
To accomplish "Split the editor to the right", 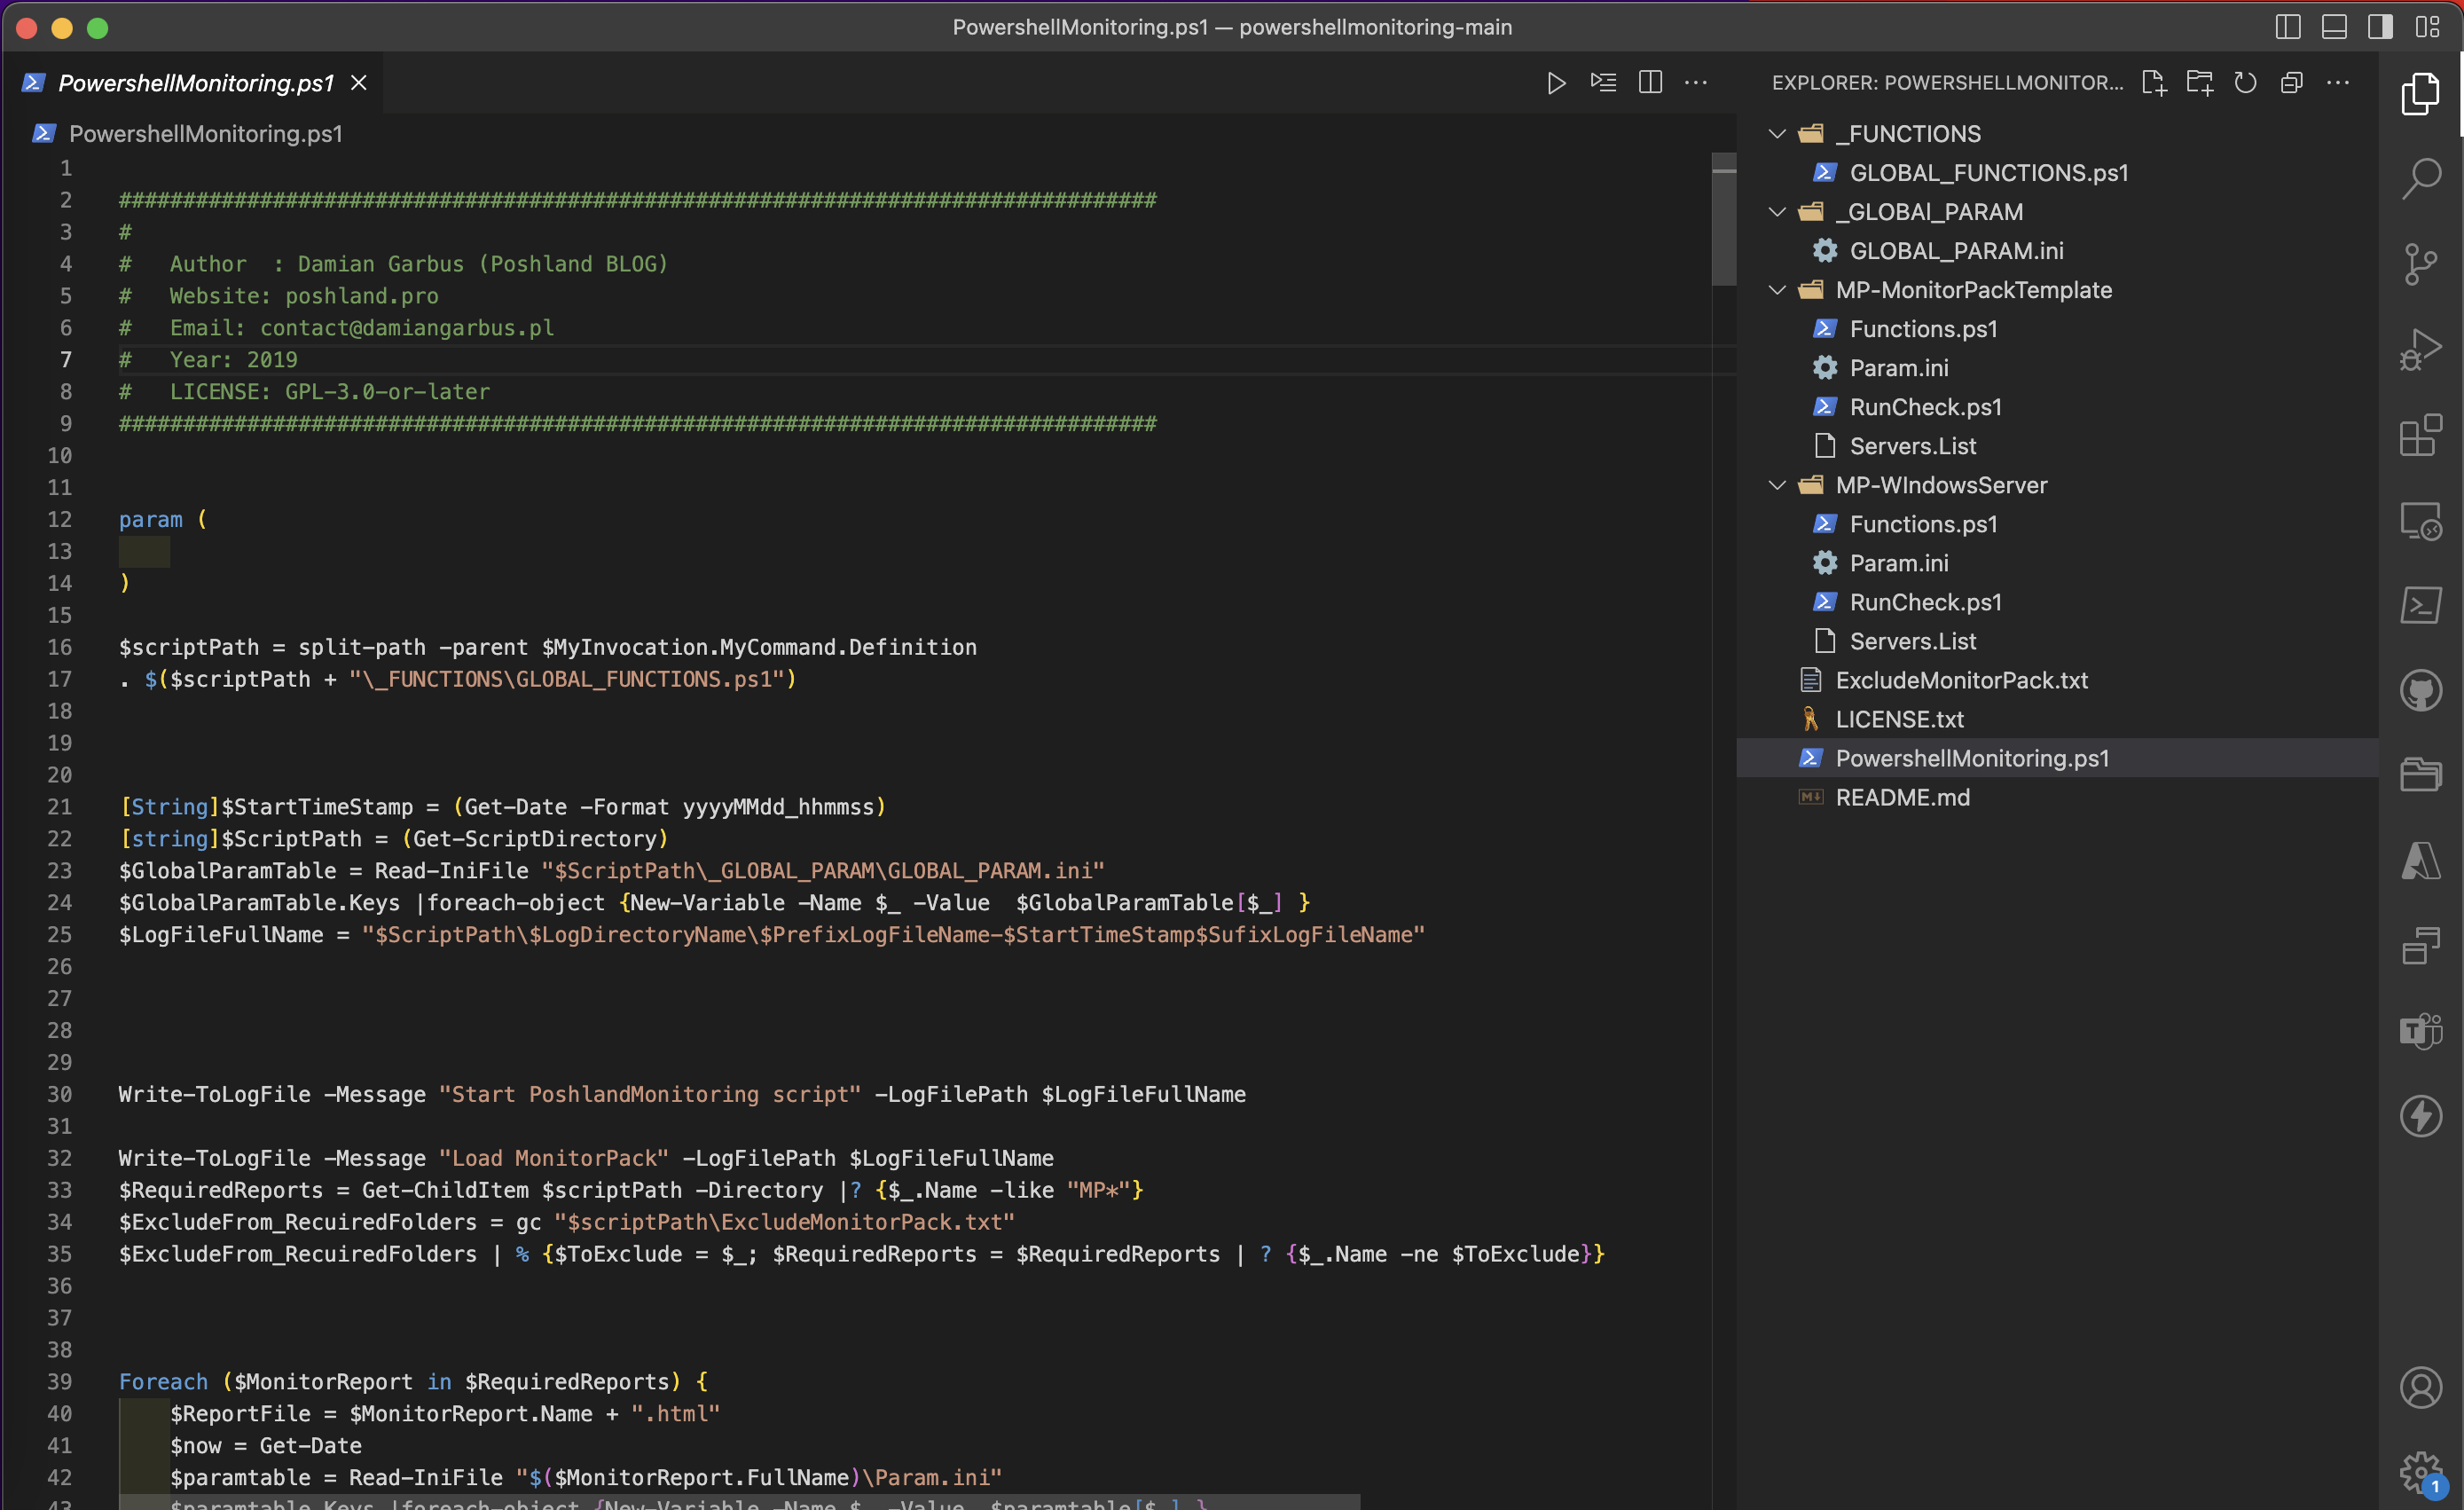I will [1650, 83].
